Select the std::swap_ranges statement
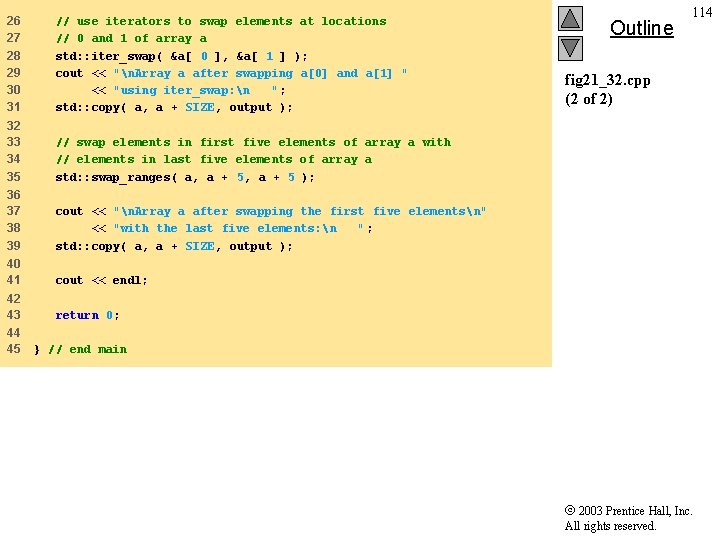Viewport: 720px width, 540px height. 185,177
